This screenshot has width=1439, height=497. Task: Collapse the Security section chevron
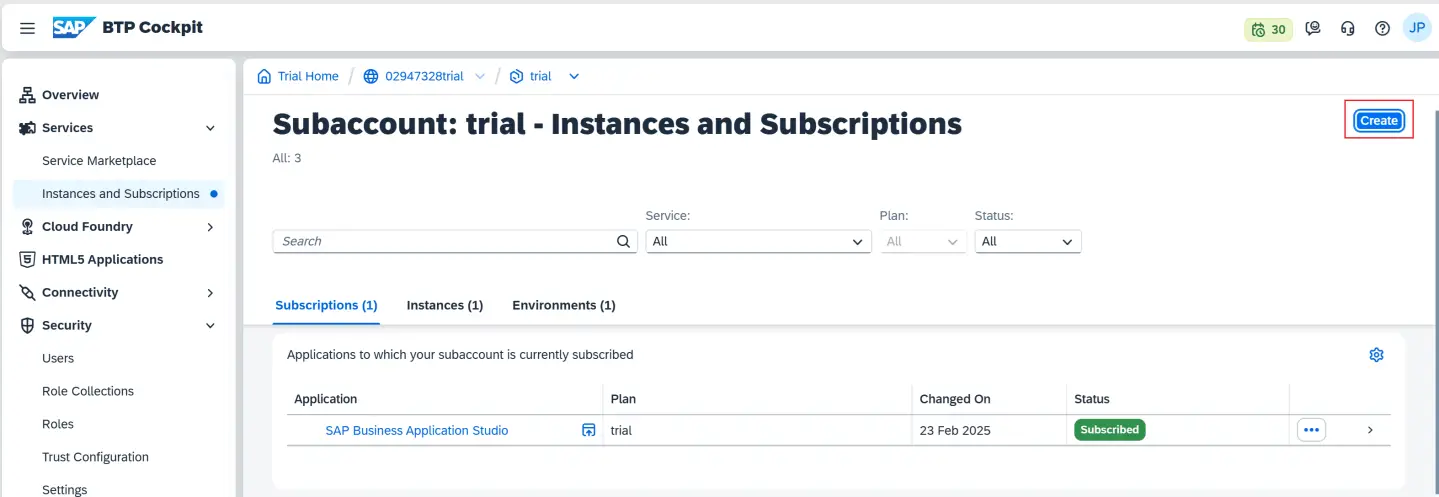pyautogui.click(x=210, y=326)
